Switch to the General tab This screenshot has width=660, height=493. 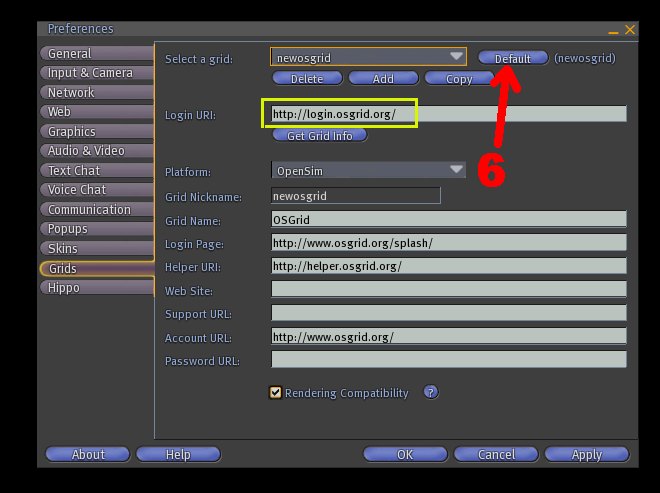coord(95,53)
